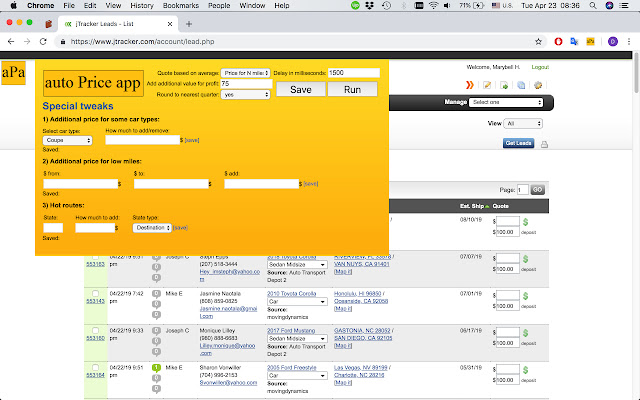Select the checkbox for lead 553160
This screenshot has height=400, width=640.
pyautogui.click(x=96, y=330)
